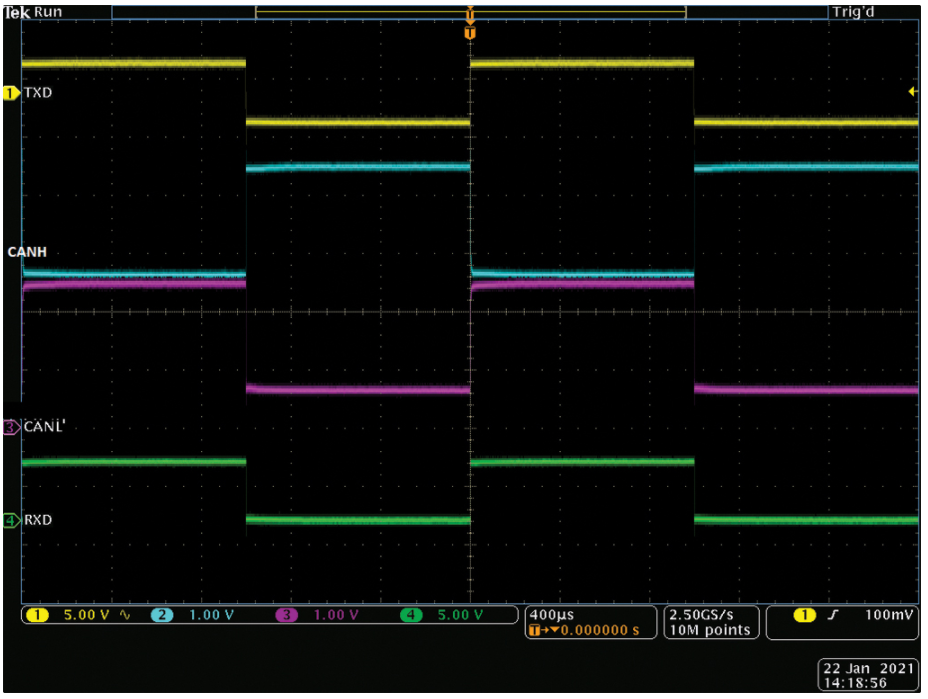Select channel 1 badge in readout bar
The width and height of the screenshot is (928, 699).
[37, 615]
